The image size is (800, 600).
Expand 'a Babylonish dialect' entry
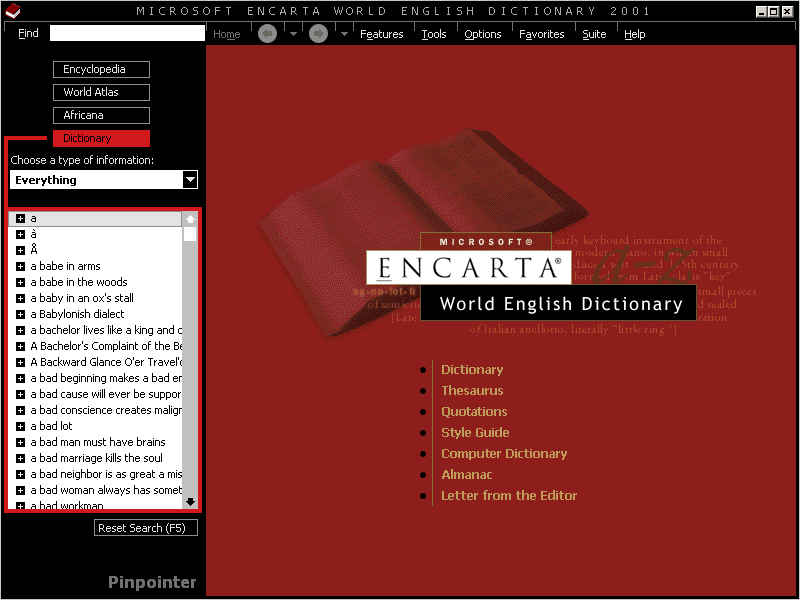point(20,314)
